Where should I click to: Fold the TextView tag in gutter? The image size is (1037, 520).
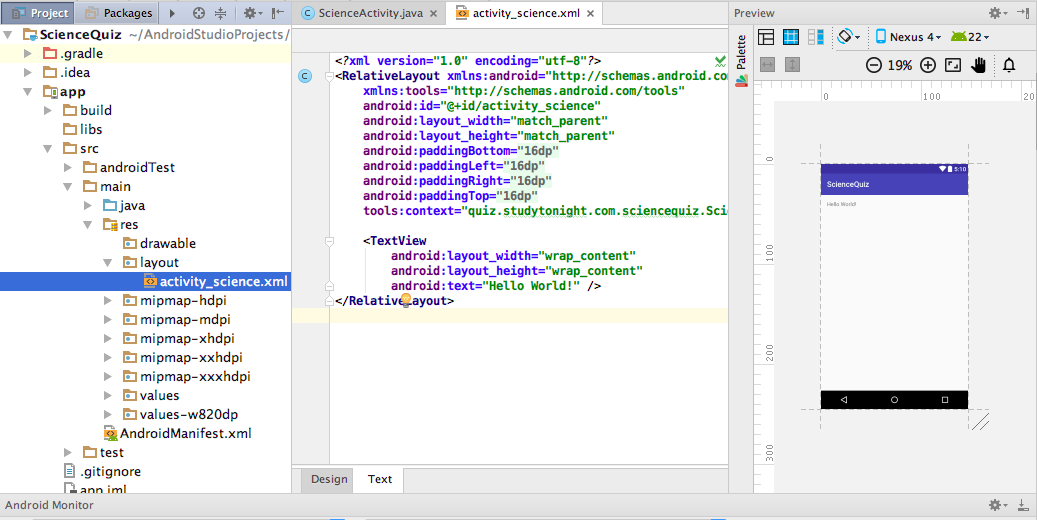pyautogui.click(x=329, y=241)
